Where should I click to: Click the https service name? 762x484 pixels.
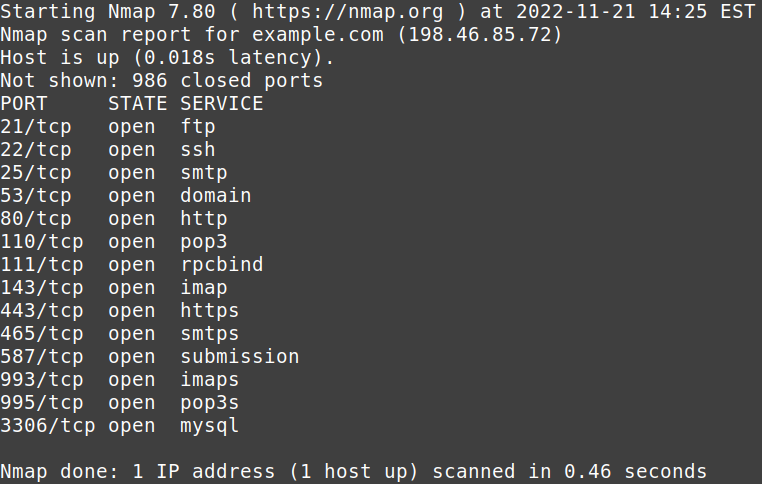[x=210, y=310]
